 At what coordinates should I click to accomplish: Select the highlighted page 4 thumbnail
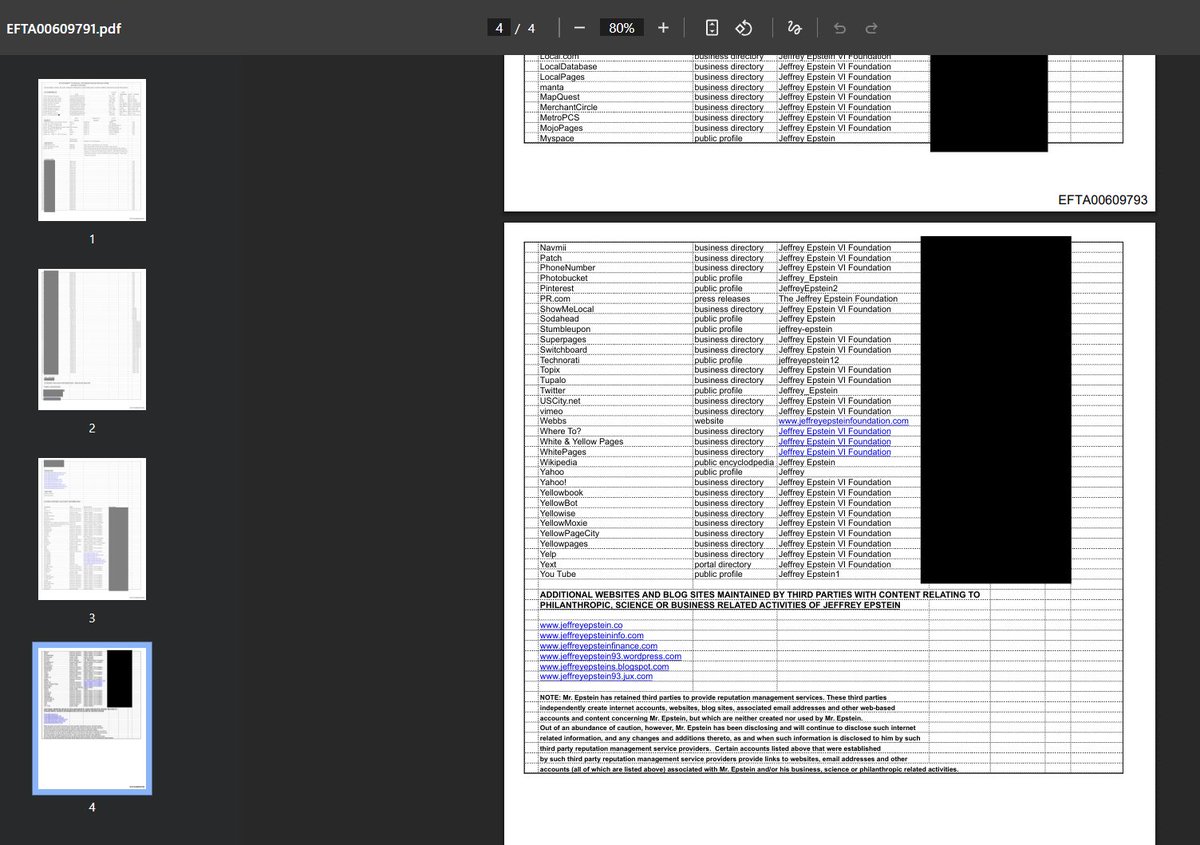tap(92, 719)
